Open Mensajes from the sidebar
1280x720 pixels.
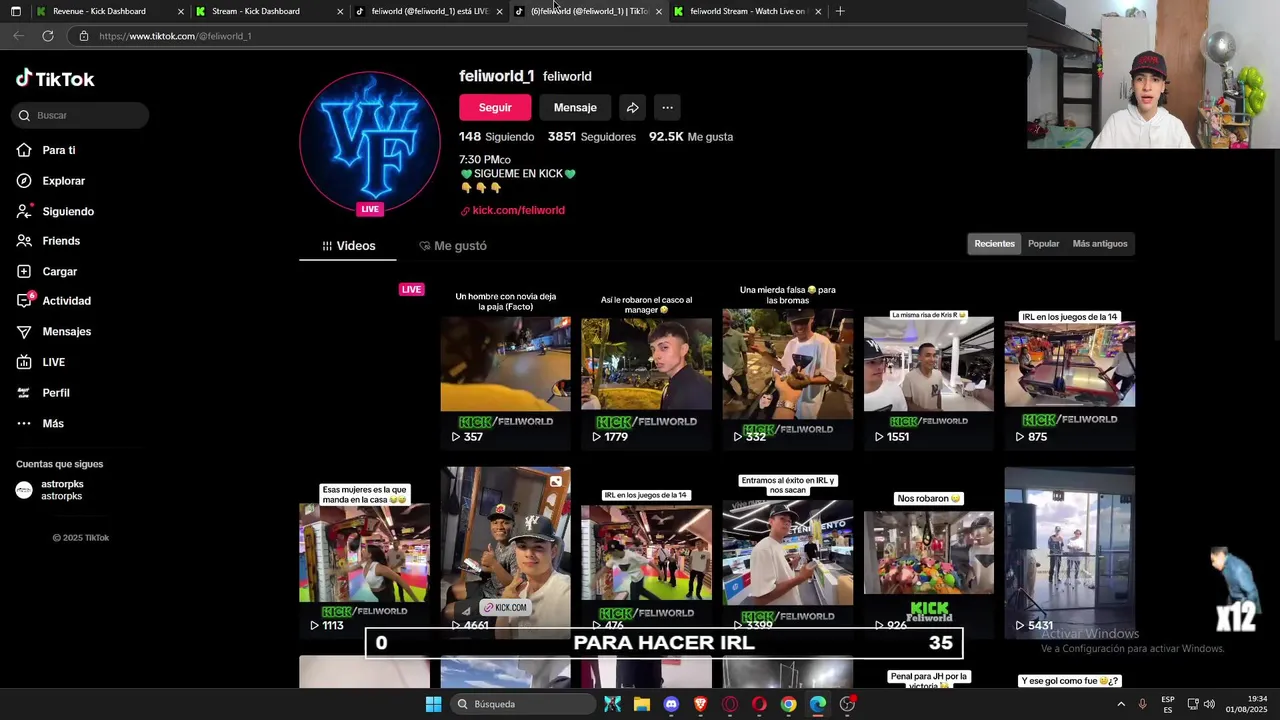pos(53,331)
